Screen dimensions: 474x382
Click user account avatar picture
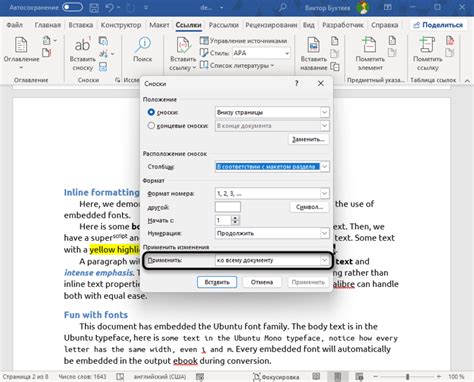[362, 7]
